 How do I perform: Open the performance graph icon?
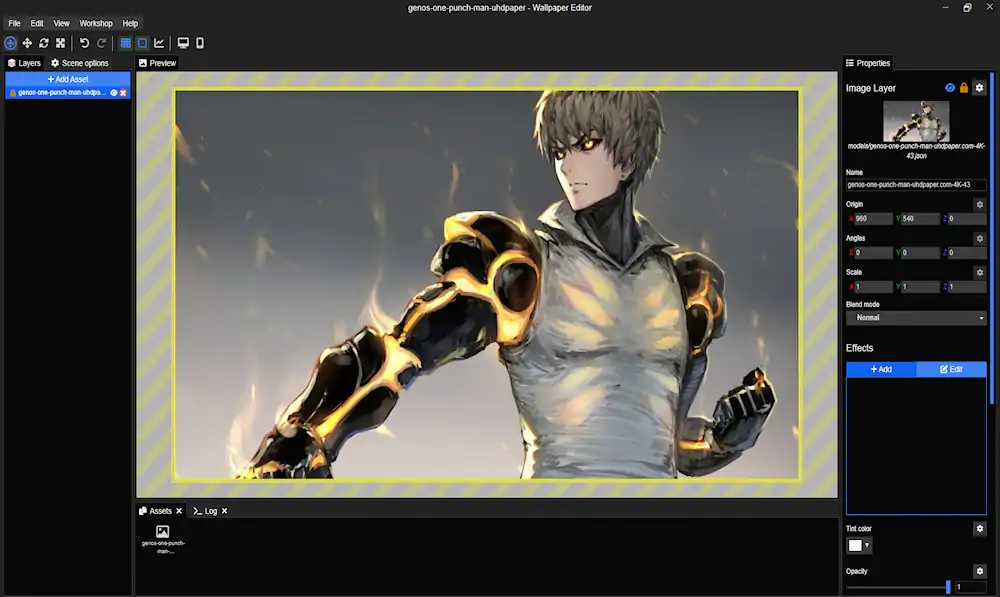[159, 43]
